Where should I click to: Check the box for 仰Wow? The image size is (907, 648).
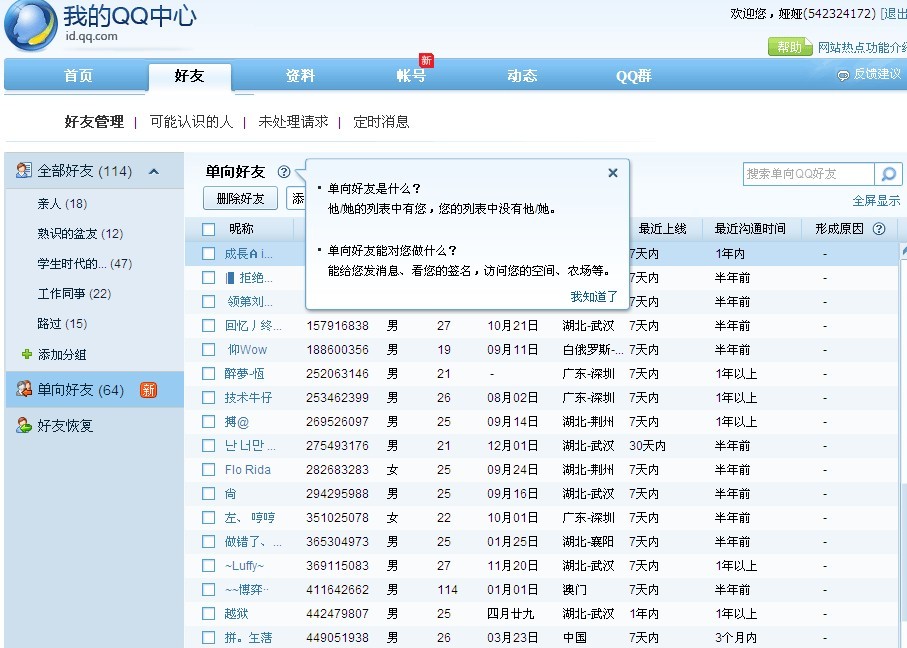209,349
